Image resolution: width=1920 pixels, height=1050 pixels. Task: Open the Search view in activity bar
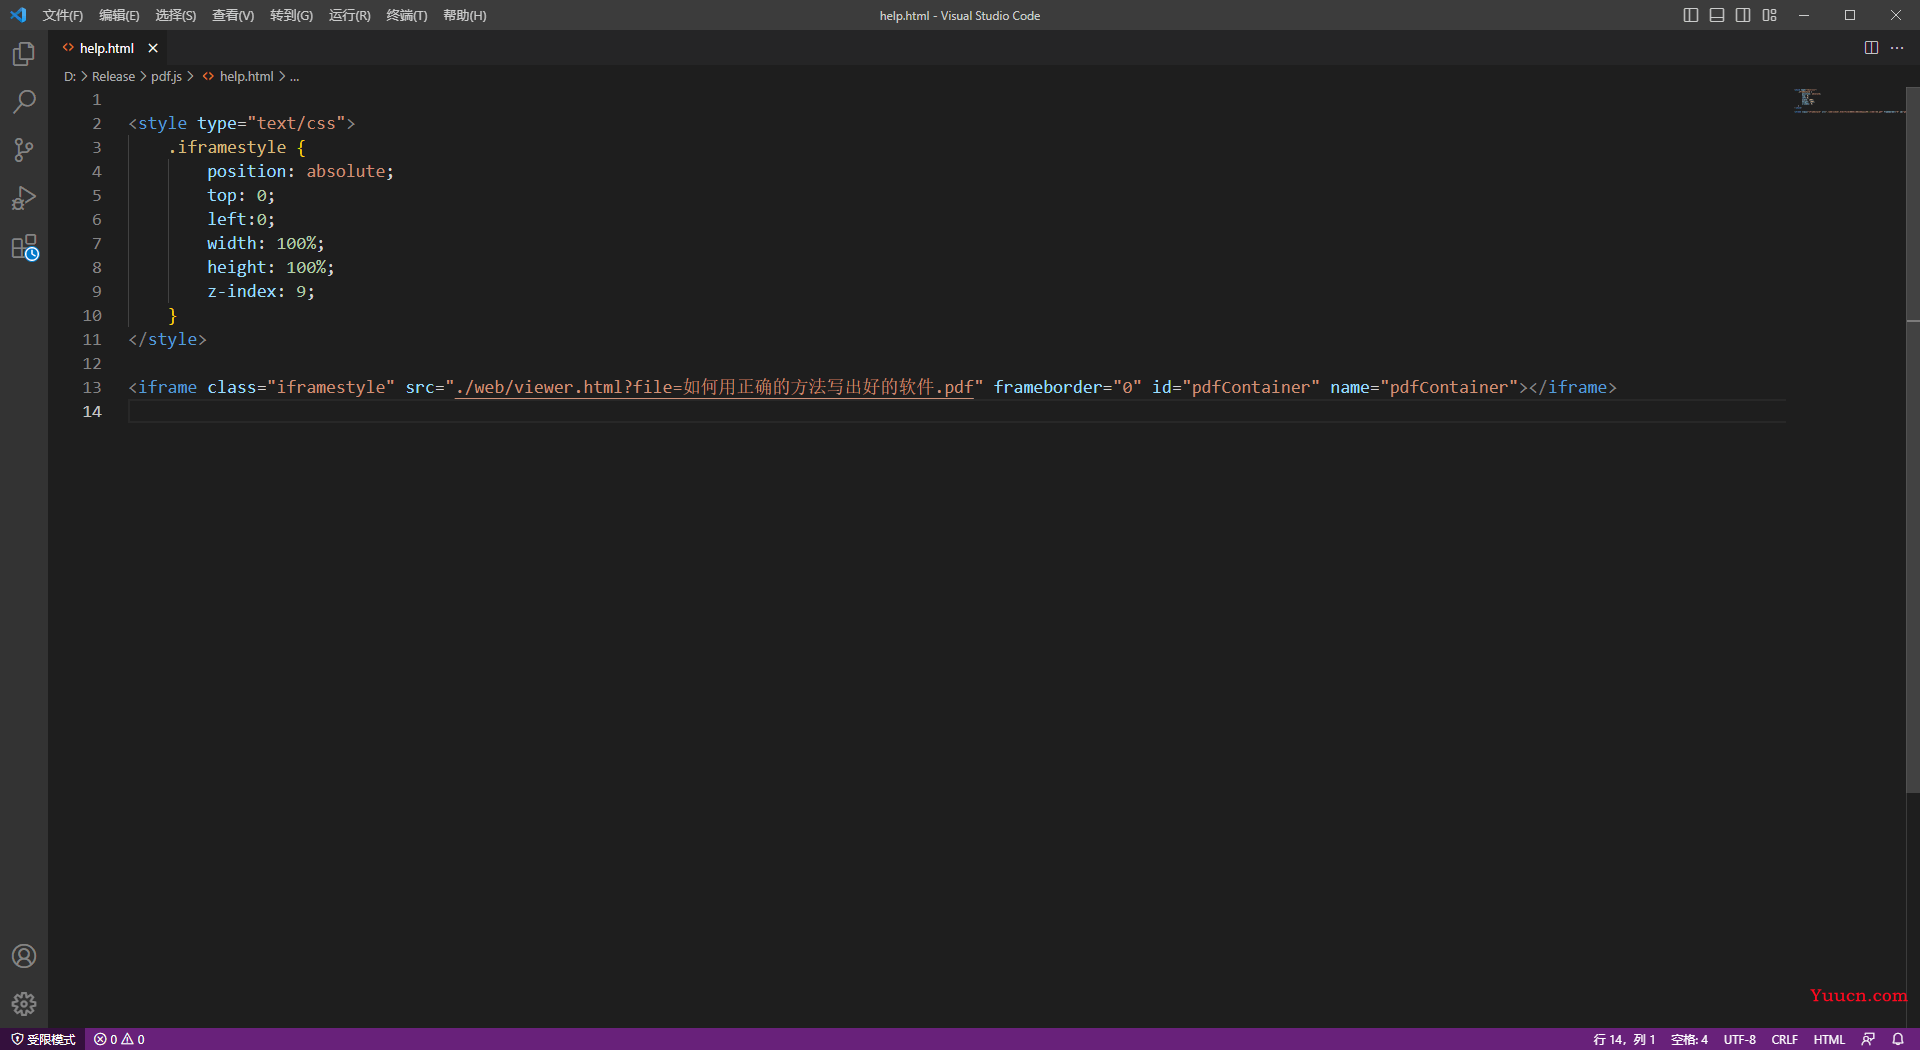click(x=24, y=102)
